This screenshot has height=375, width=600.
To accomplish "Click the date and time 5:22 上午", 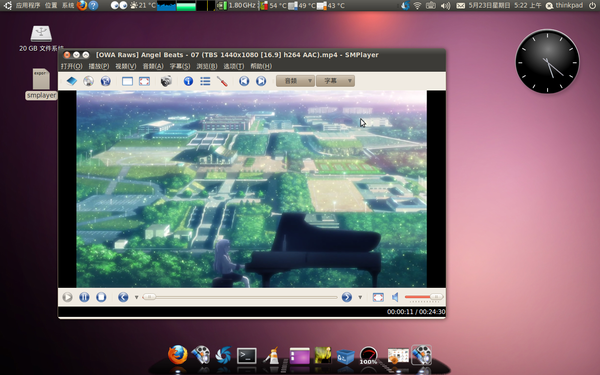I will pos(505,5).
